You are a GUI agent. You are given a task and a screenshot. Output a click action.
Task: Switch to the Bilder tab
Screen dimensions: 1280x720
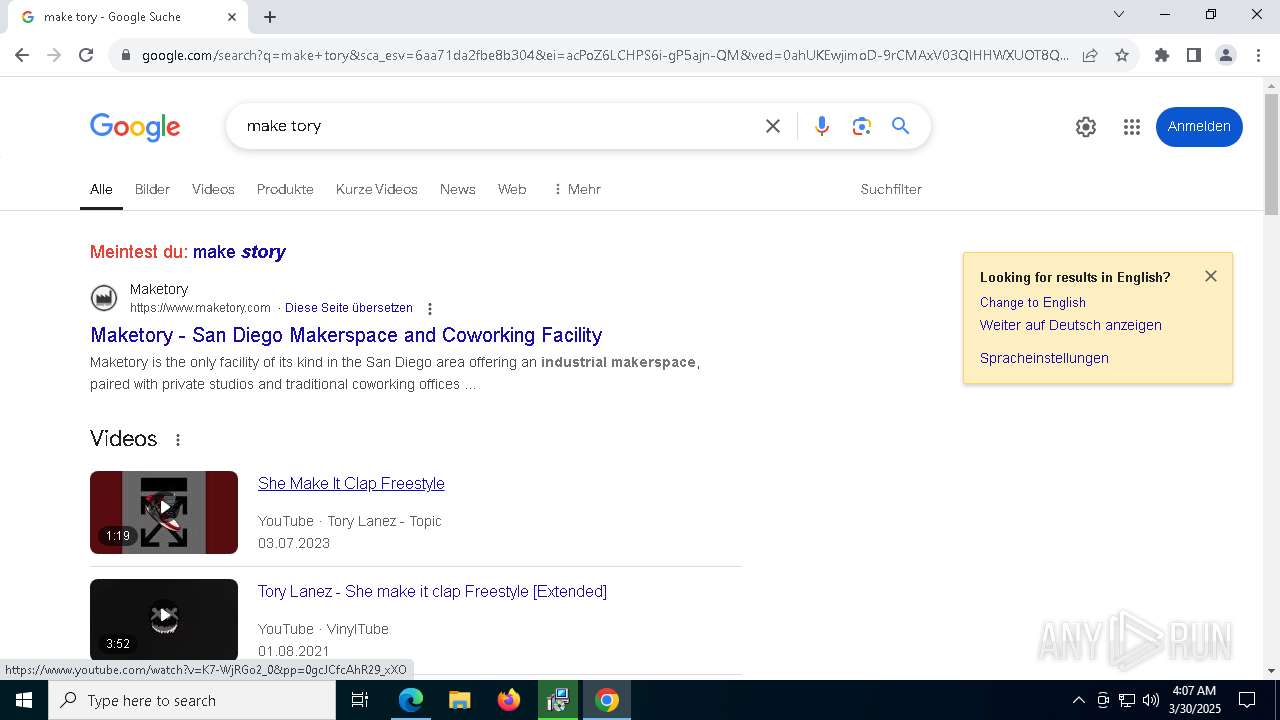tap(152, 189)
